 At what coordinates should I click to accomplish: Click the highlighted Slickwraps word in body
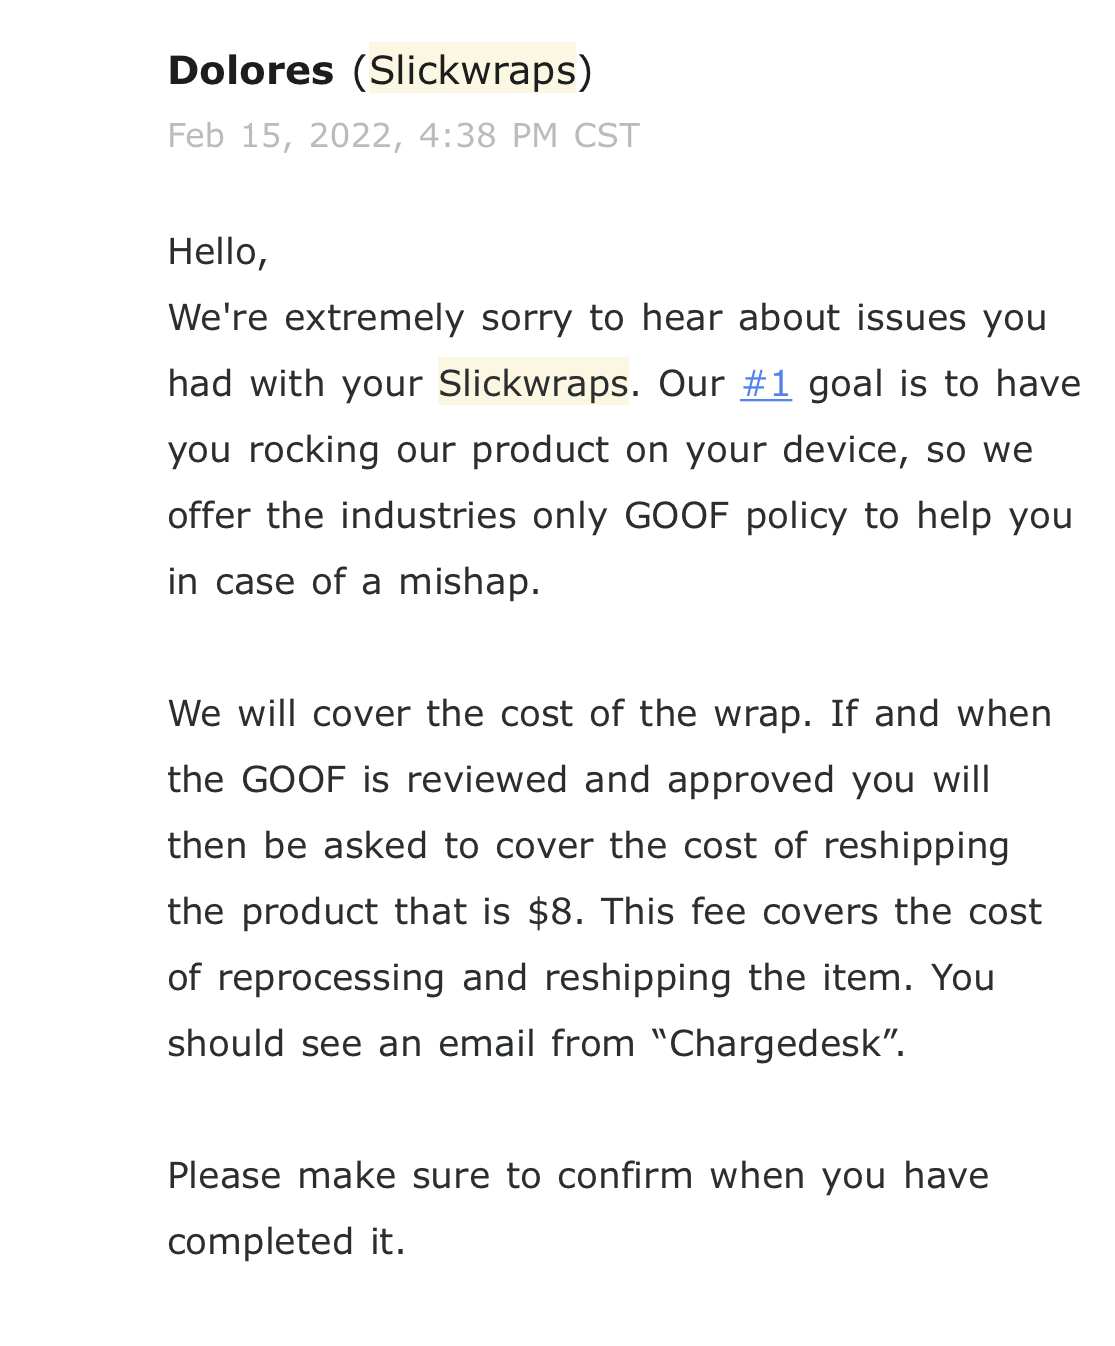(533, 384)
